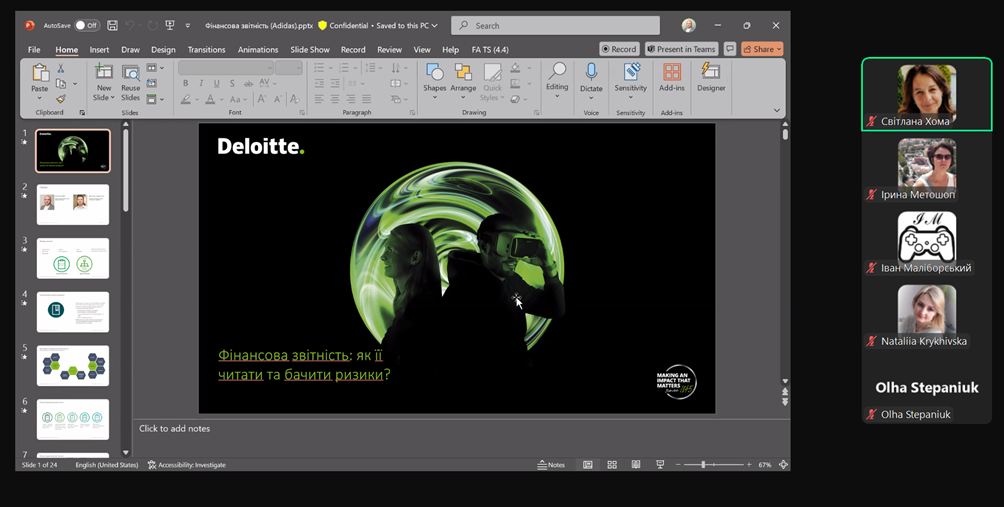Open the font name combo box

tap(226, 68)
